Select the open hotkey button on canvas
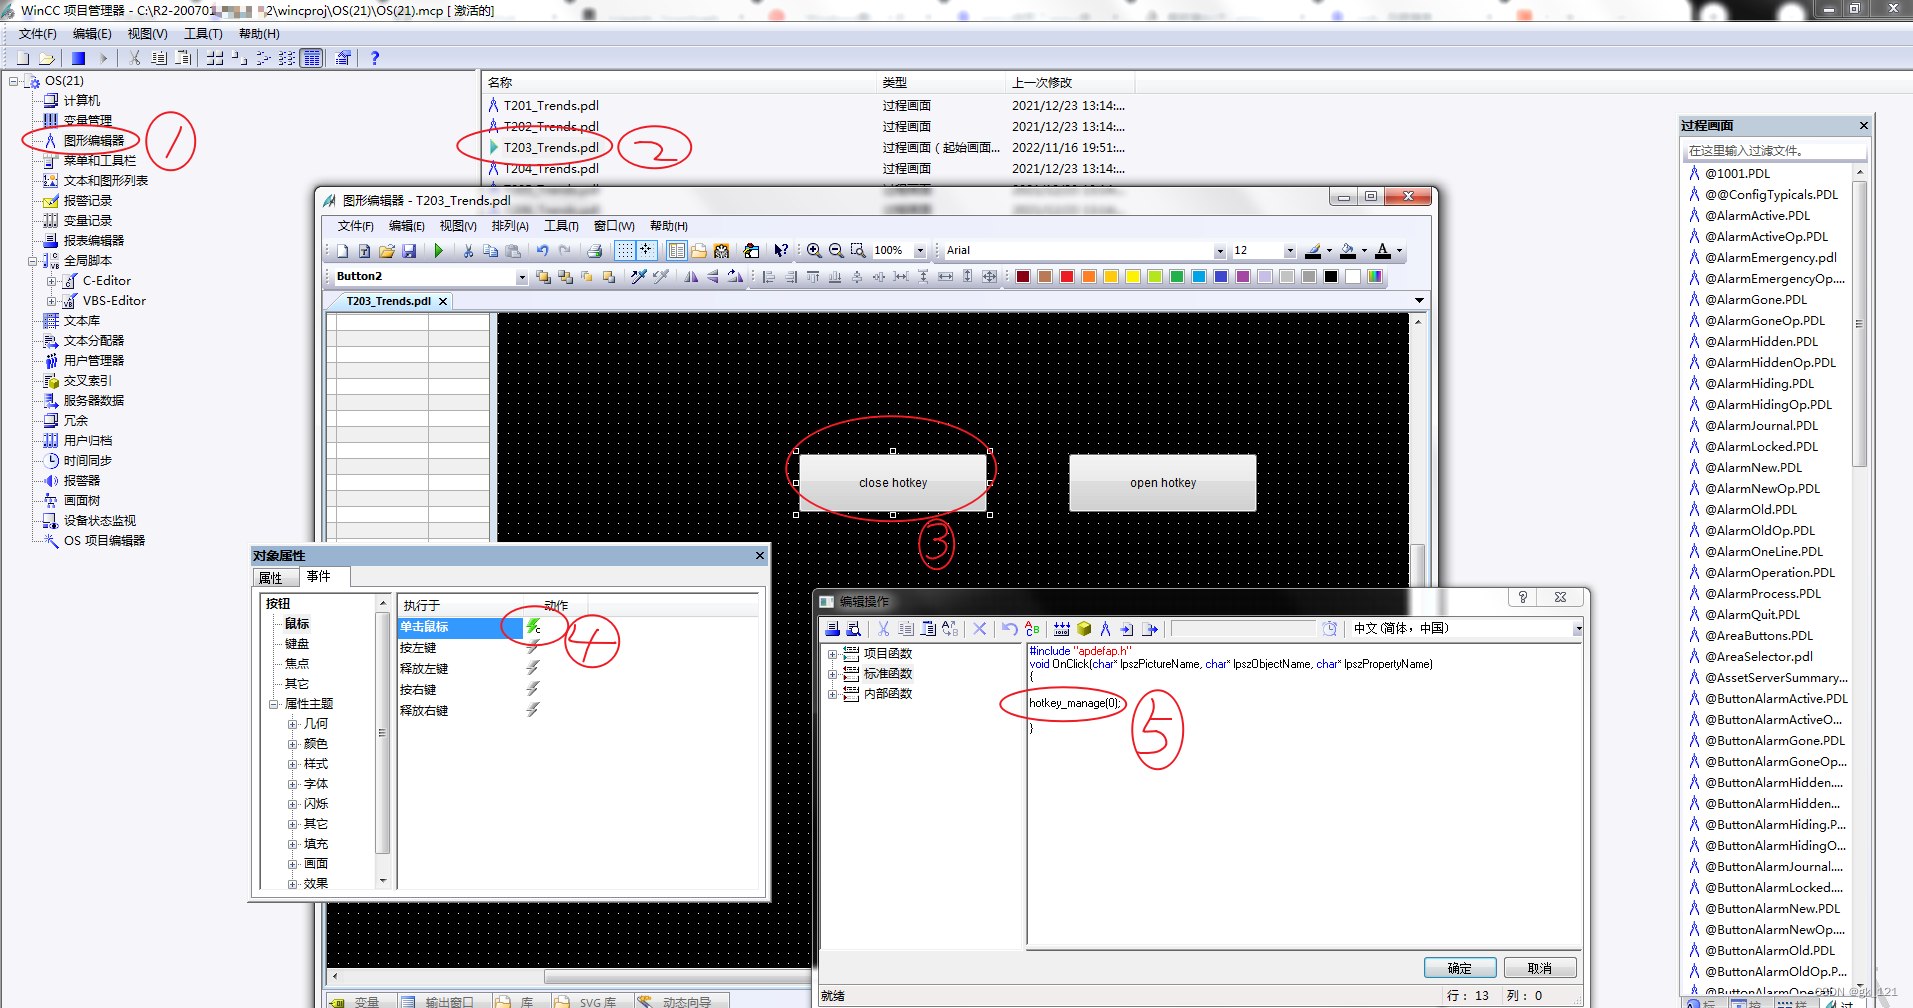This screenshot has width=1913, height=1008. [1161, 483]
